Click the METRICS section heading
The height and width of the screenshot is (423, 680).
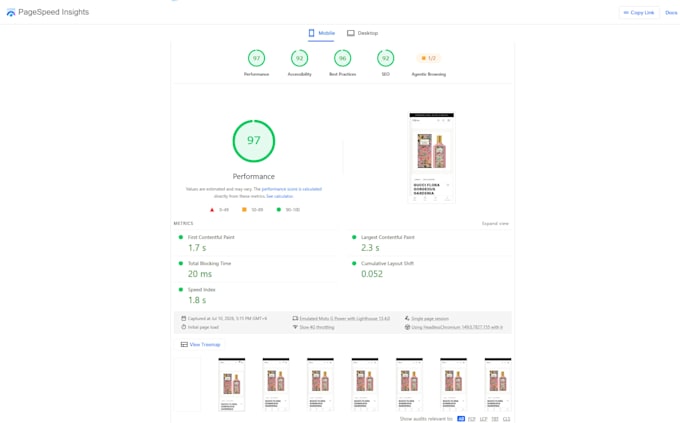tap(183, 223)
